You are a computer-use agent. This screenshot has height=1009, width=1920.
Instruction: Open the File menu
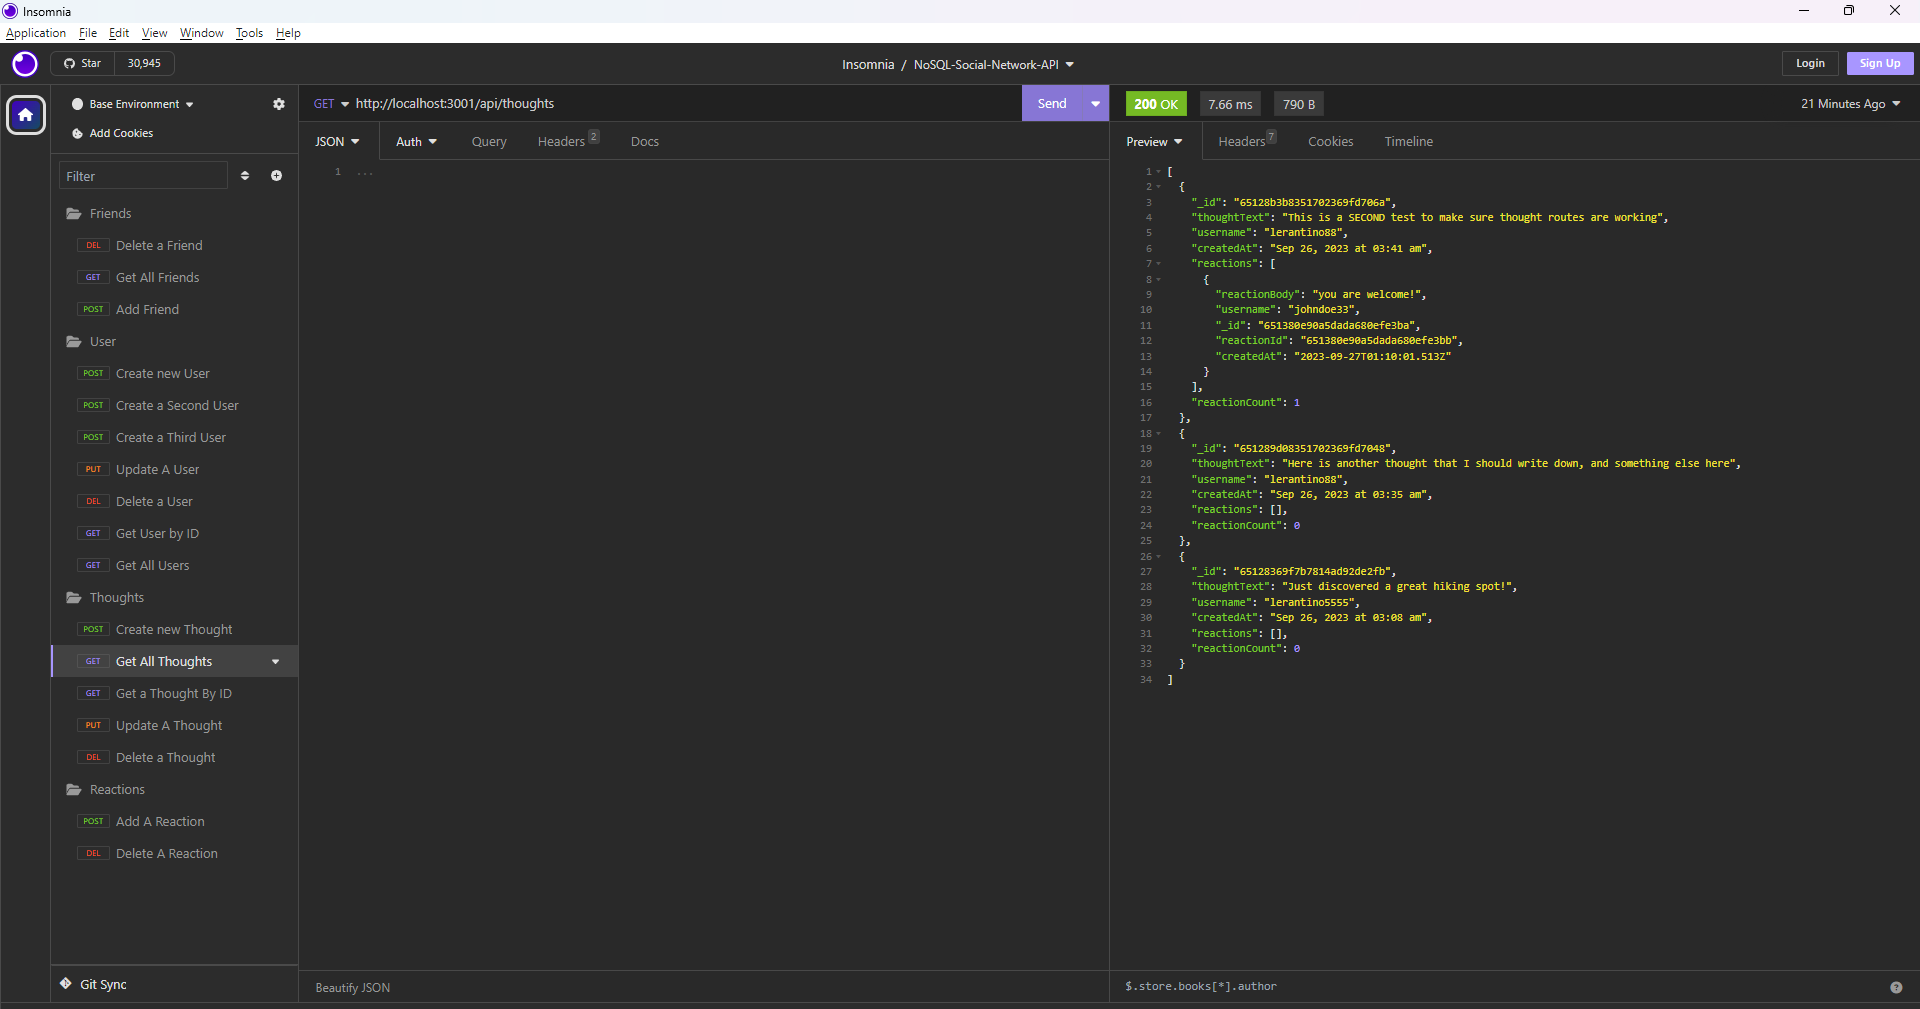coord(88,33)
